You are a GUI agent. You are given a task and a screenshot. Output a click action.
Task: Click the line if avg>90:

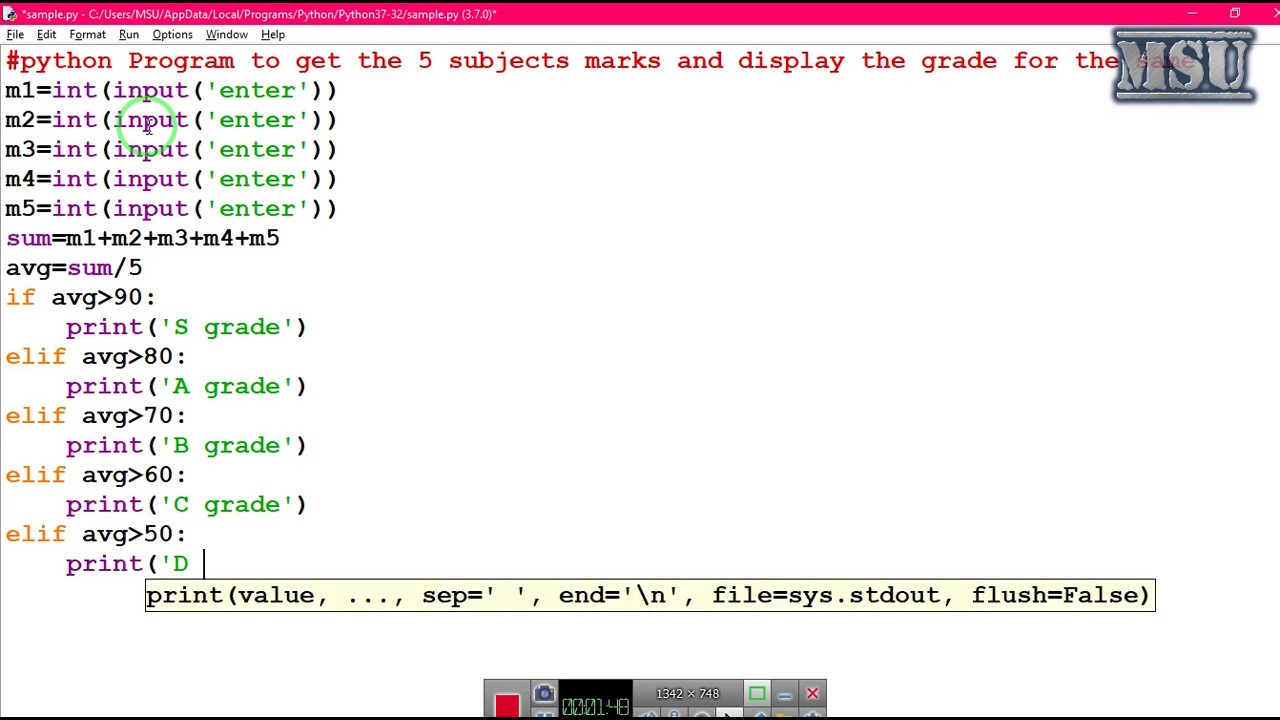tap(80, 298)
